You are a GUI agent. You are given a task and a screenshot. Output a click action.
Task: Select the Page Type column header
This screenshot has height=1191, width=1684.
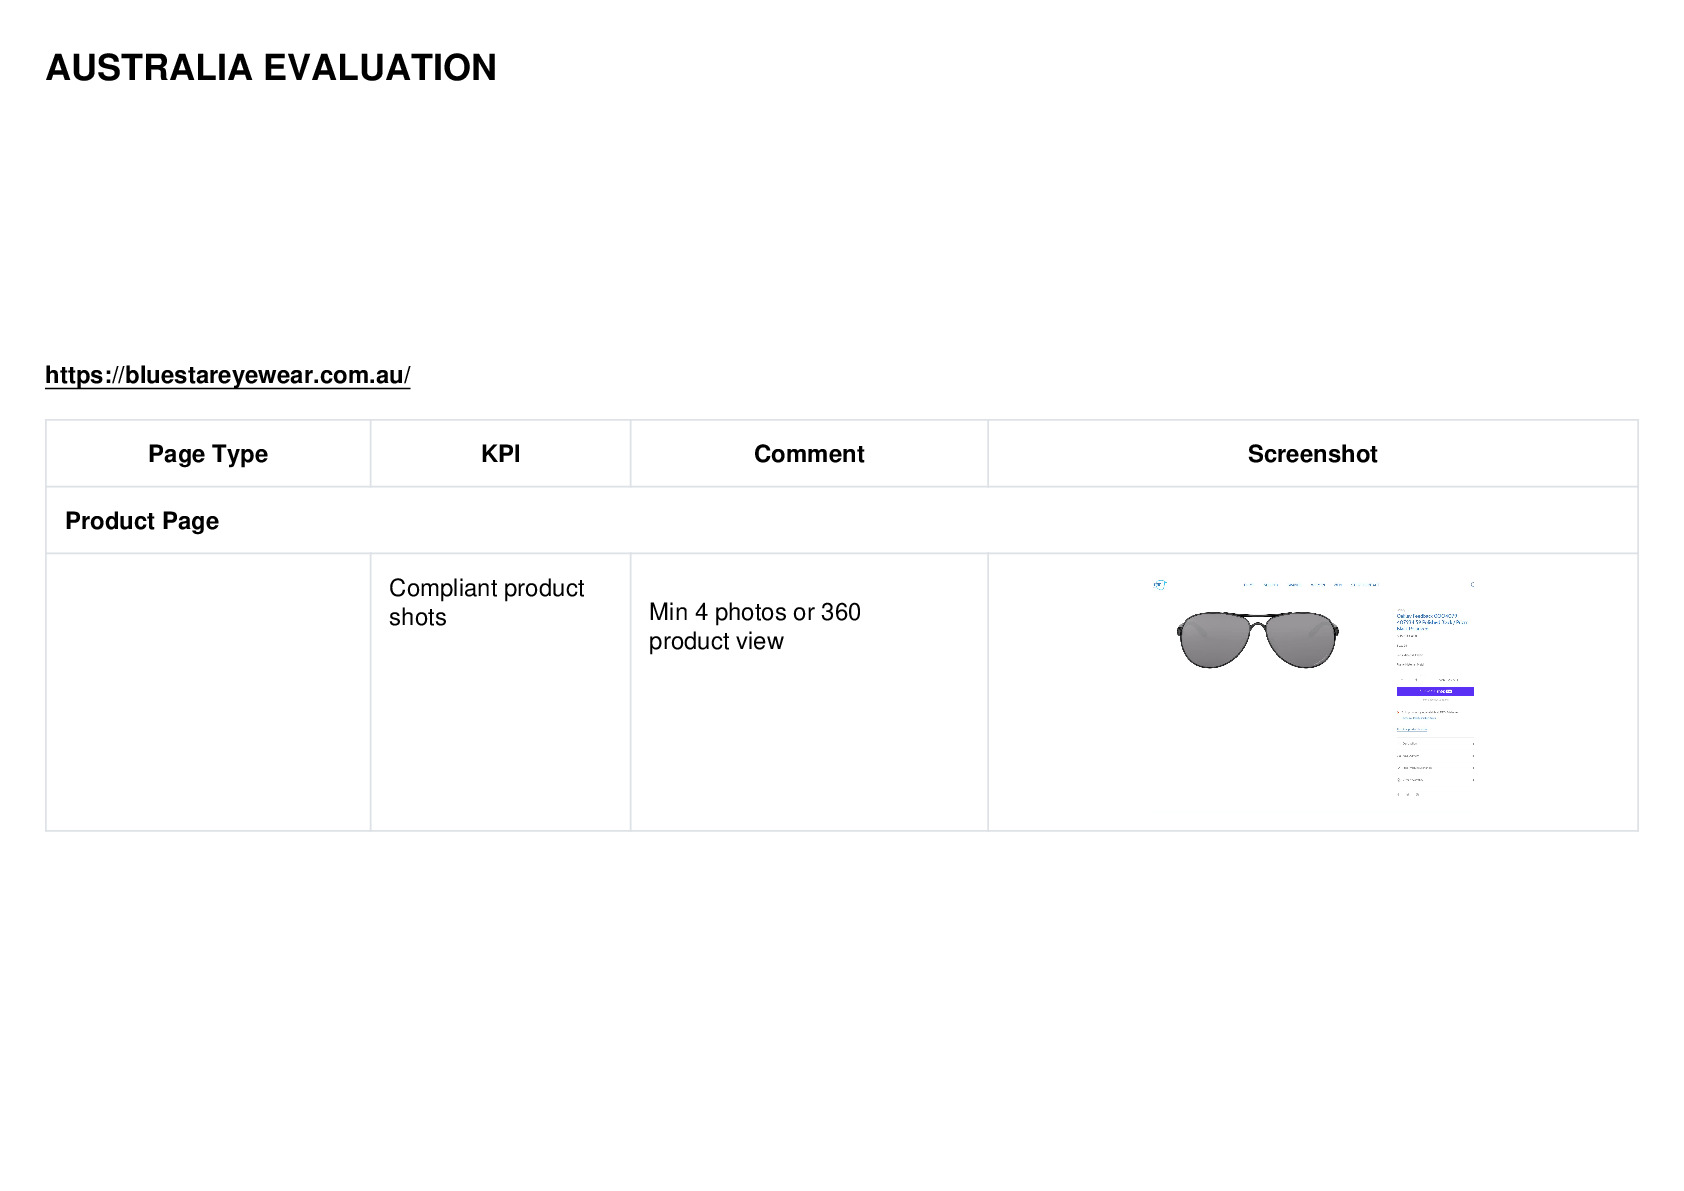[x=208, y=454]
